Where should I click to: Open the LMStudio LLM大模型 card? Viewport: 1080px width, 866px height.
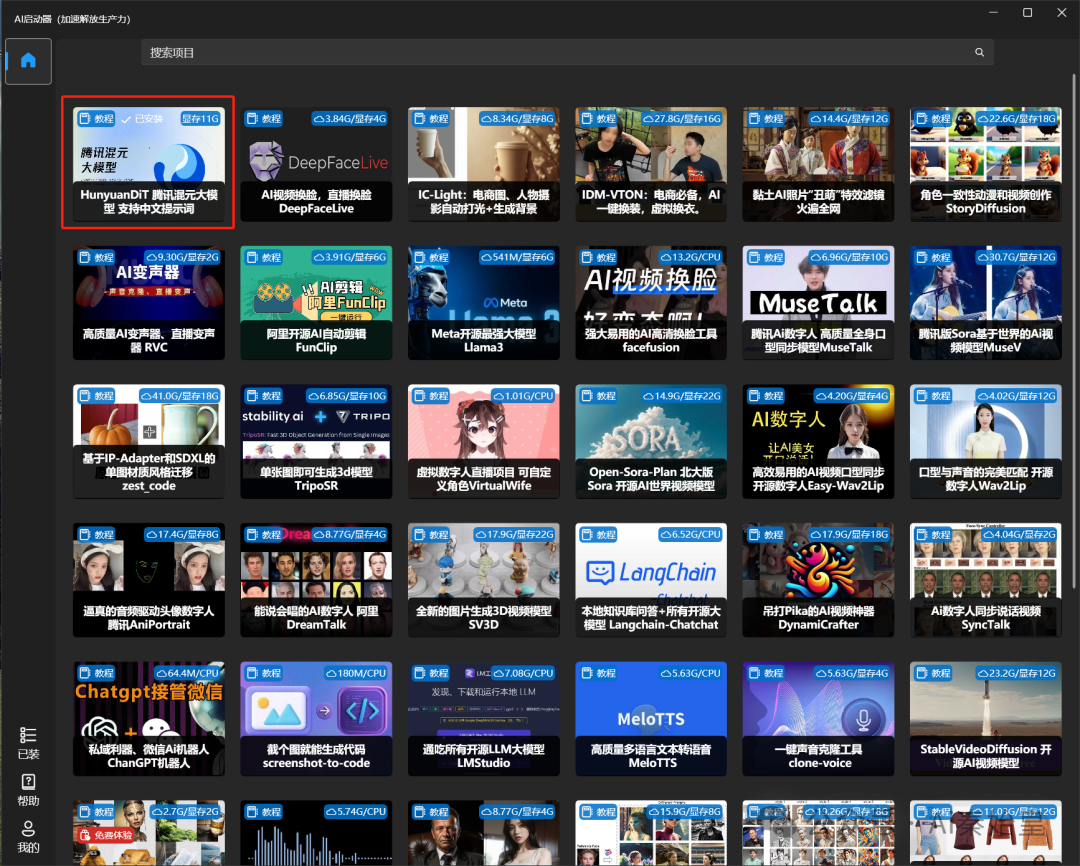[484, 719]
